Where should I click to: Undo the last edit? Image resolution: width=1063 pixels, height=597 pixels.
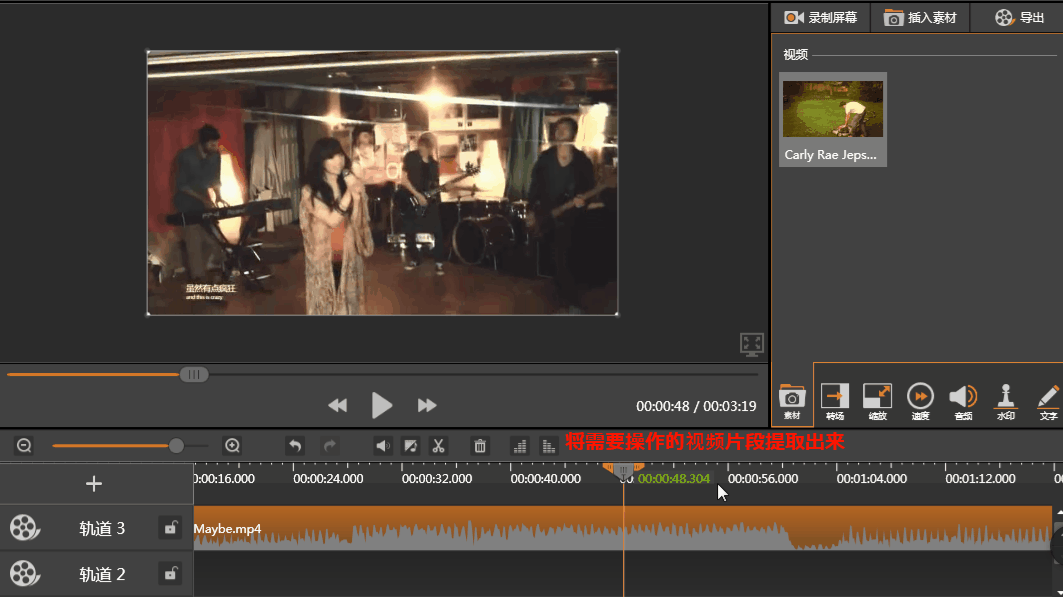tap(295, 445)
